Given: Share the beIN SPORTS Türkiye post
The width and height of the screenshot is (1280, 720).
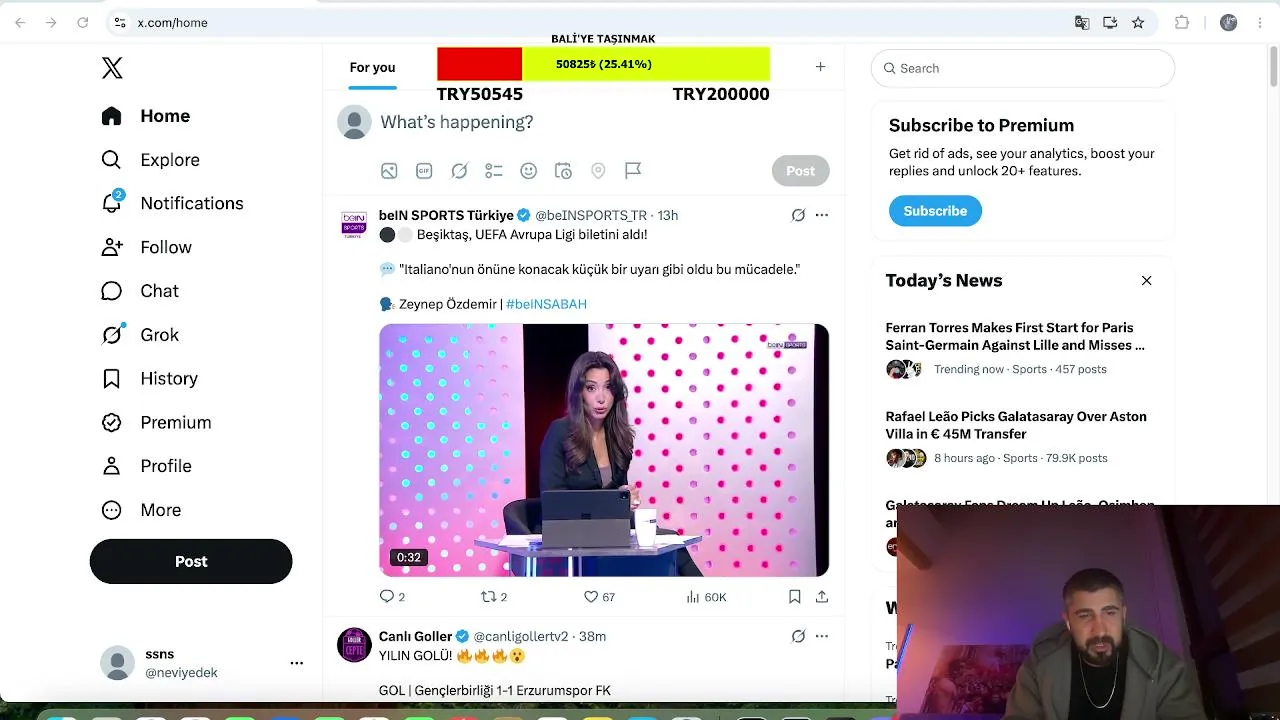Looking at the screenshot, I should tap(822, 597).
